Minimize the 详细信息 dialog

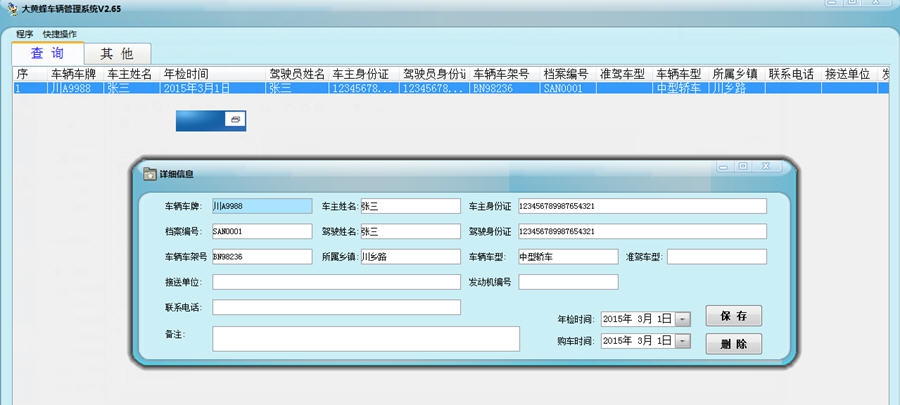tap(725, 166)
